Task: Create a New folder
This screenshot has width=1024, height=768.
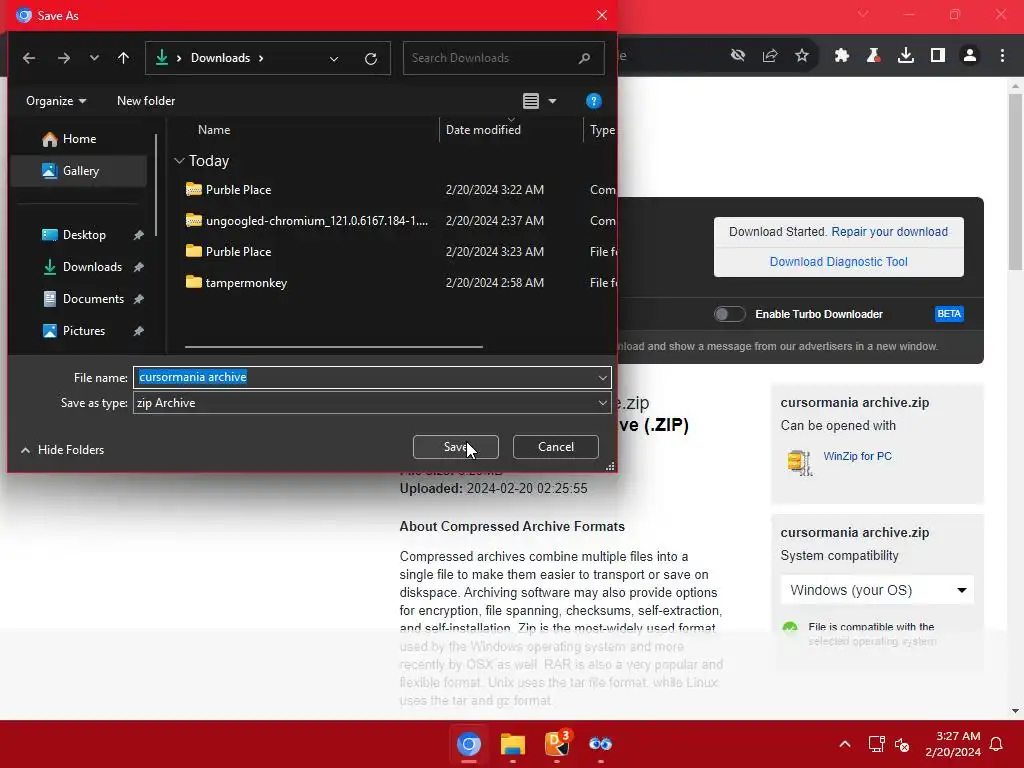Action: pos(146,101)
